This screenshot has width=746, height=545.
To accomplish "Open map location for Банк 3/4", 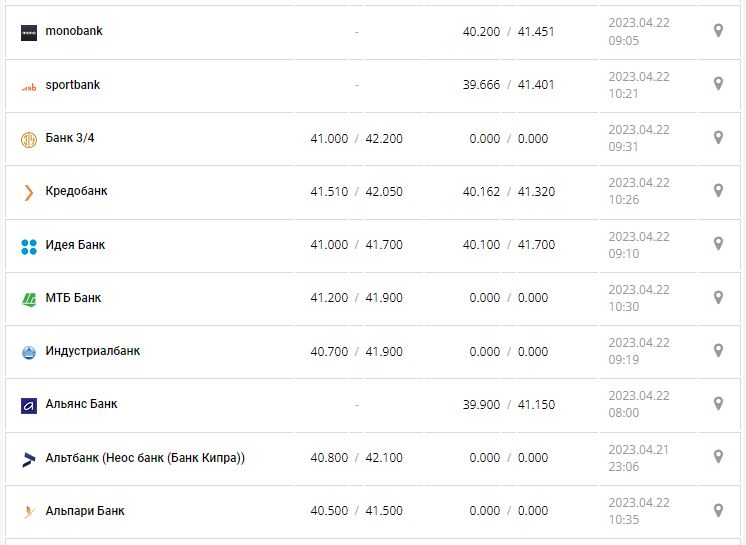I will pyautogui.click(x=718, y=138).
